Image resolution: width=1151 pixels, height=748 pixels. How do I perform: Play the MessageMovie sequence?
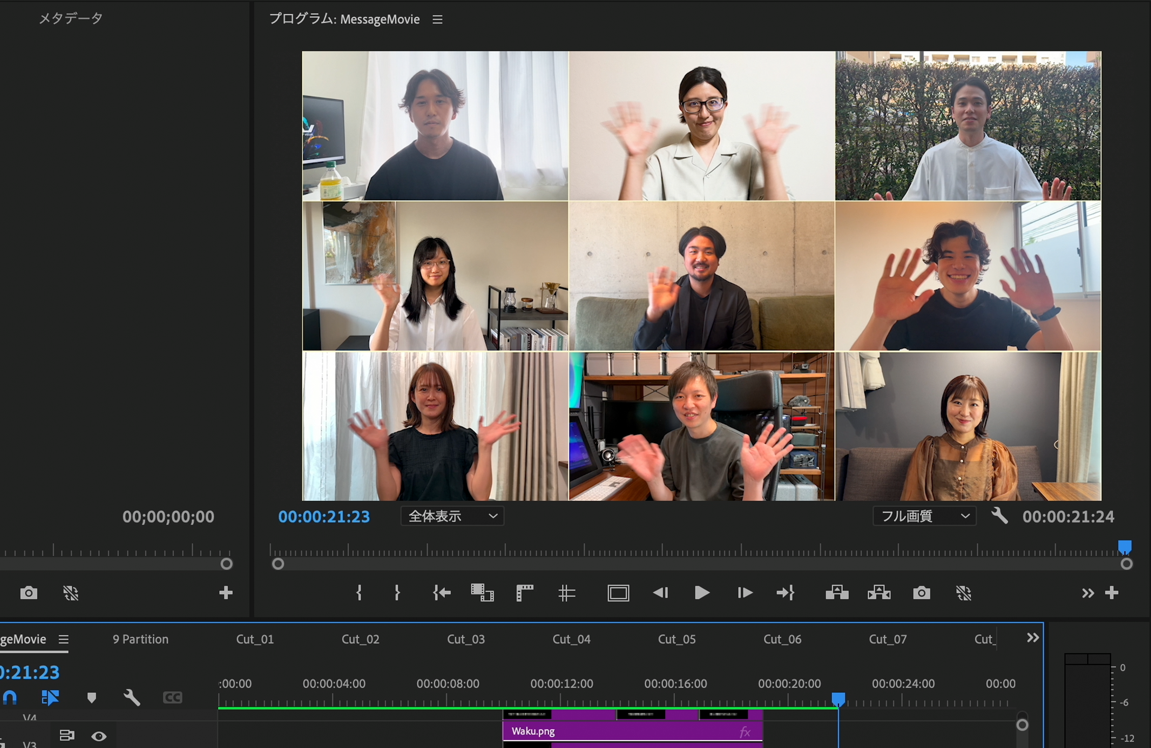(x=702, y=592)
